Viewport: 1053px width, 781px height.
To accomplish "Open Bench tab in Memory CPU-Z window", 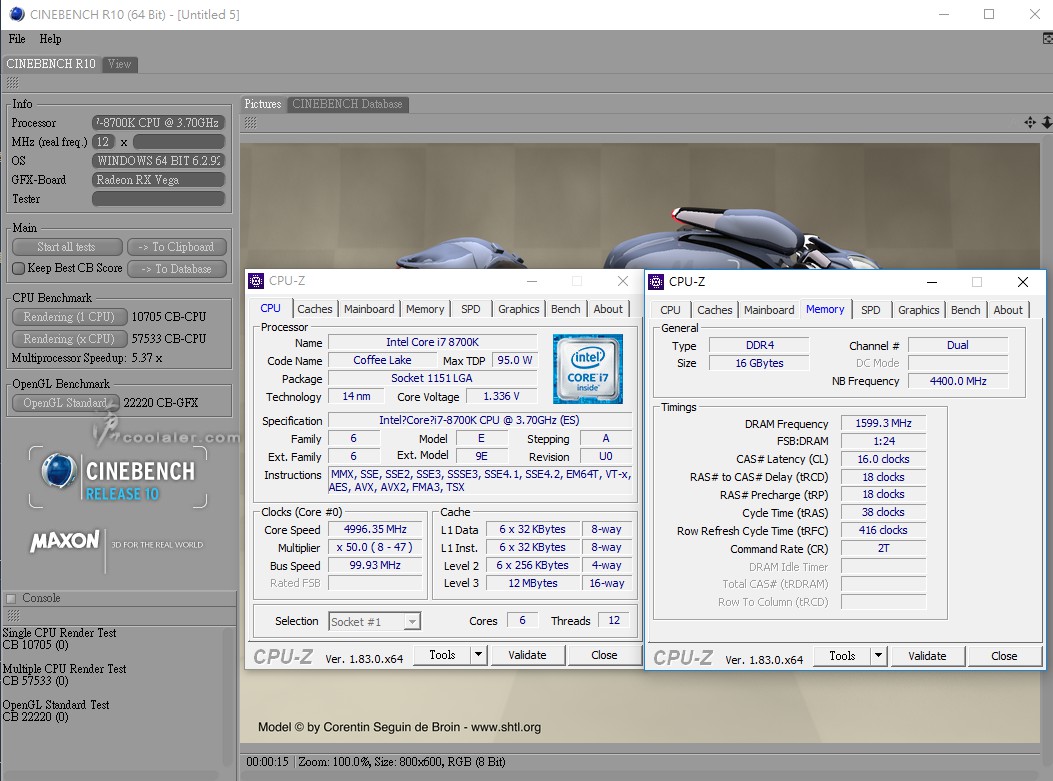I will pyautogui.click(x=966, y=310).
